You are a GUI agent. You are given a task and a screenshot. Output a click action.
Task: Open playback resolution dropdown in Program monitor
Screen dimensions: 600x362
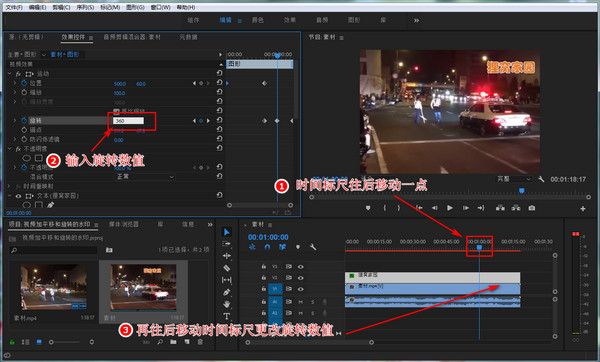pos(514,179)
